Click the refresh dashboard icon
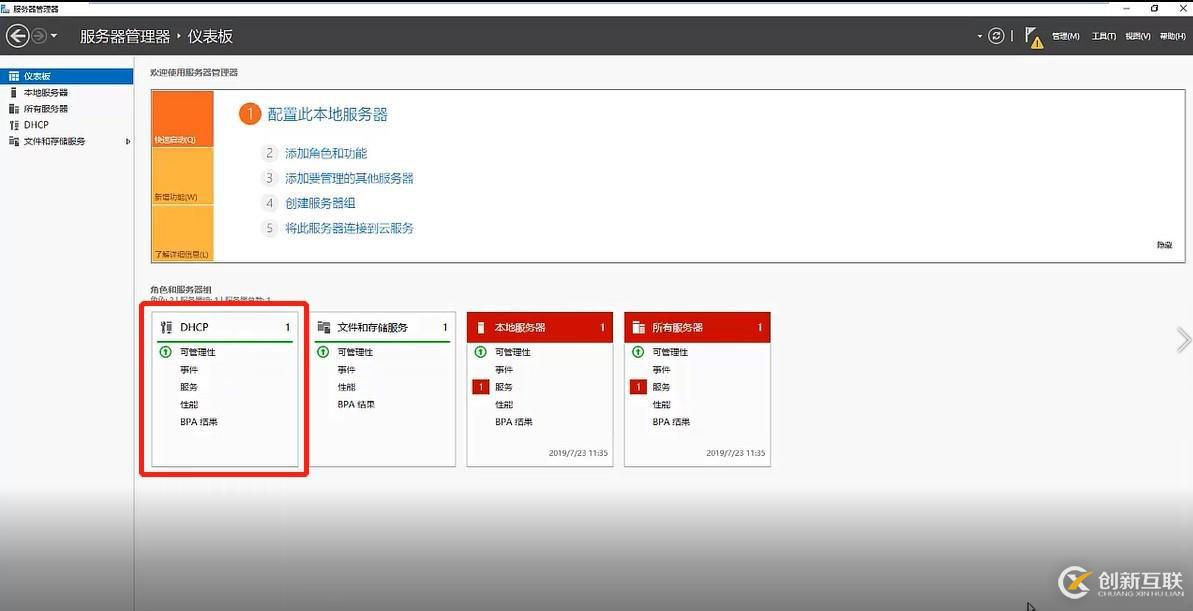1193x611 pixels. 996,36
